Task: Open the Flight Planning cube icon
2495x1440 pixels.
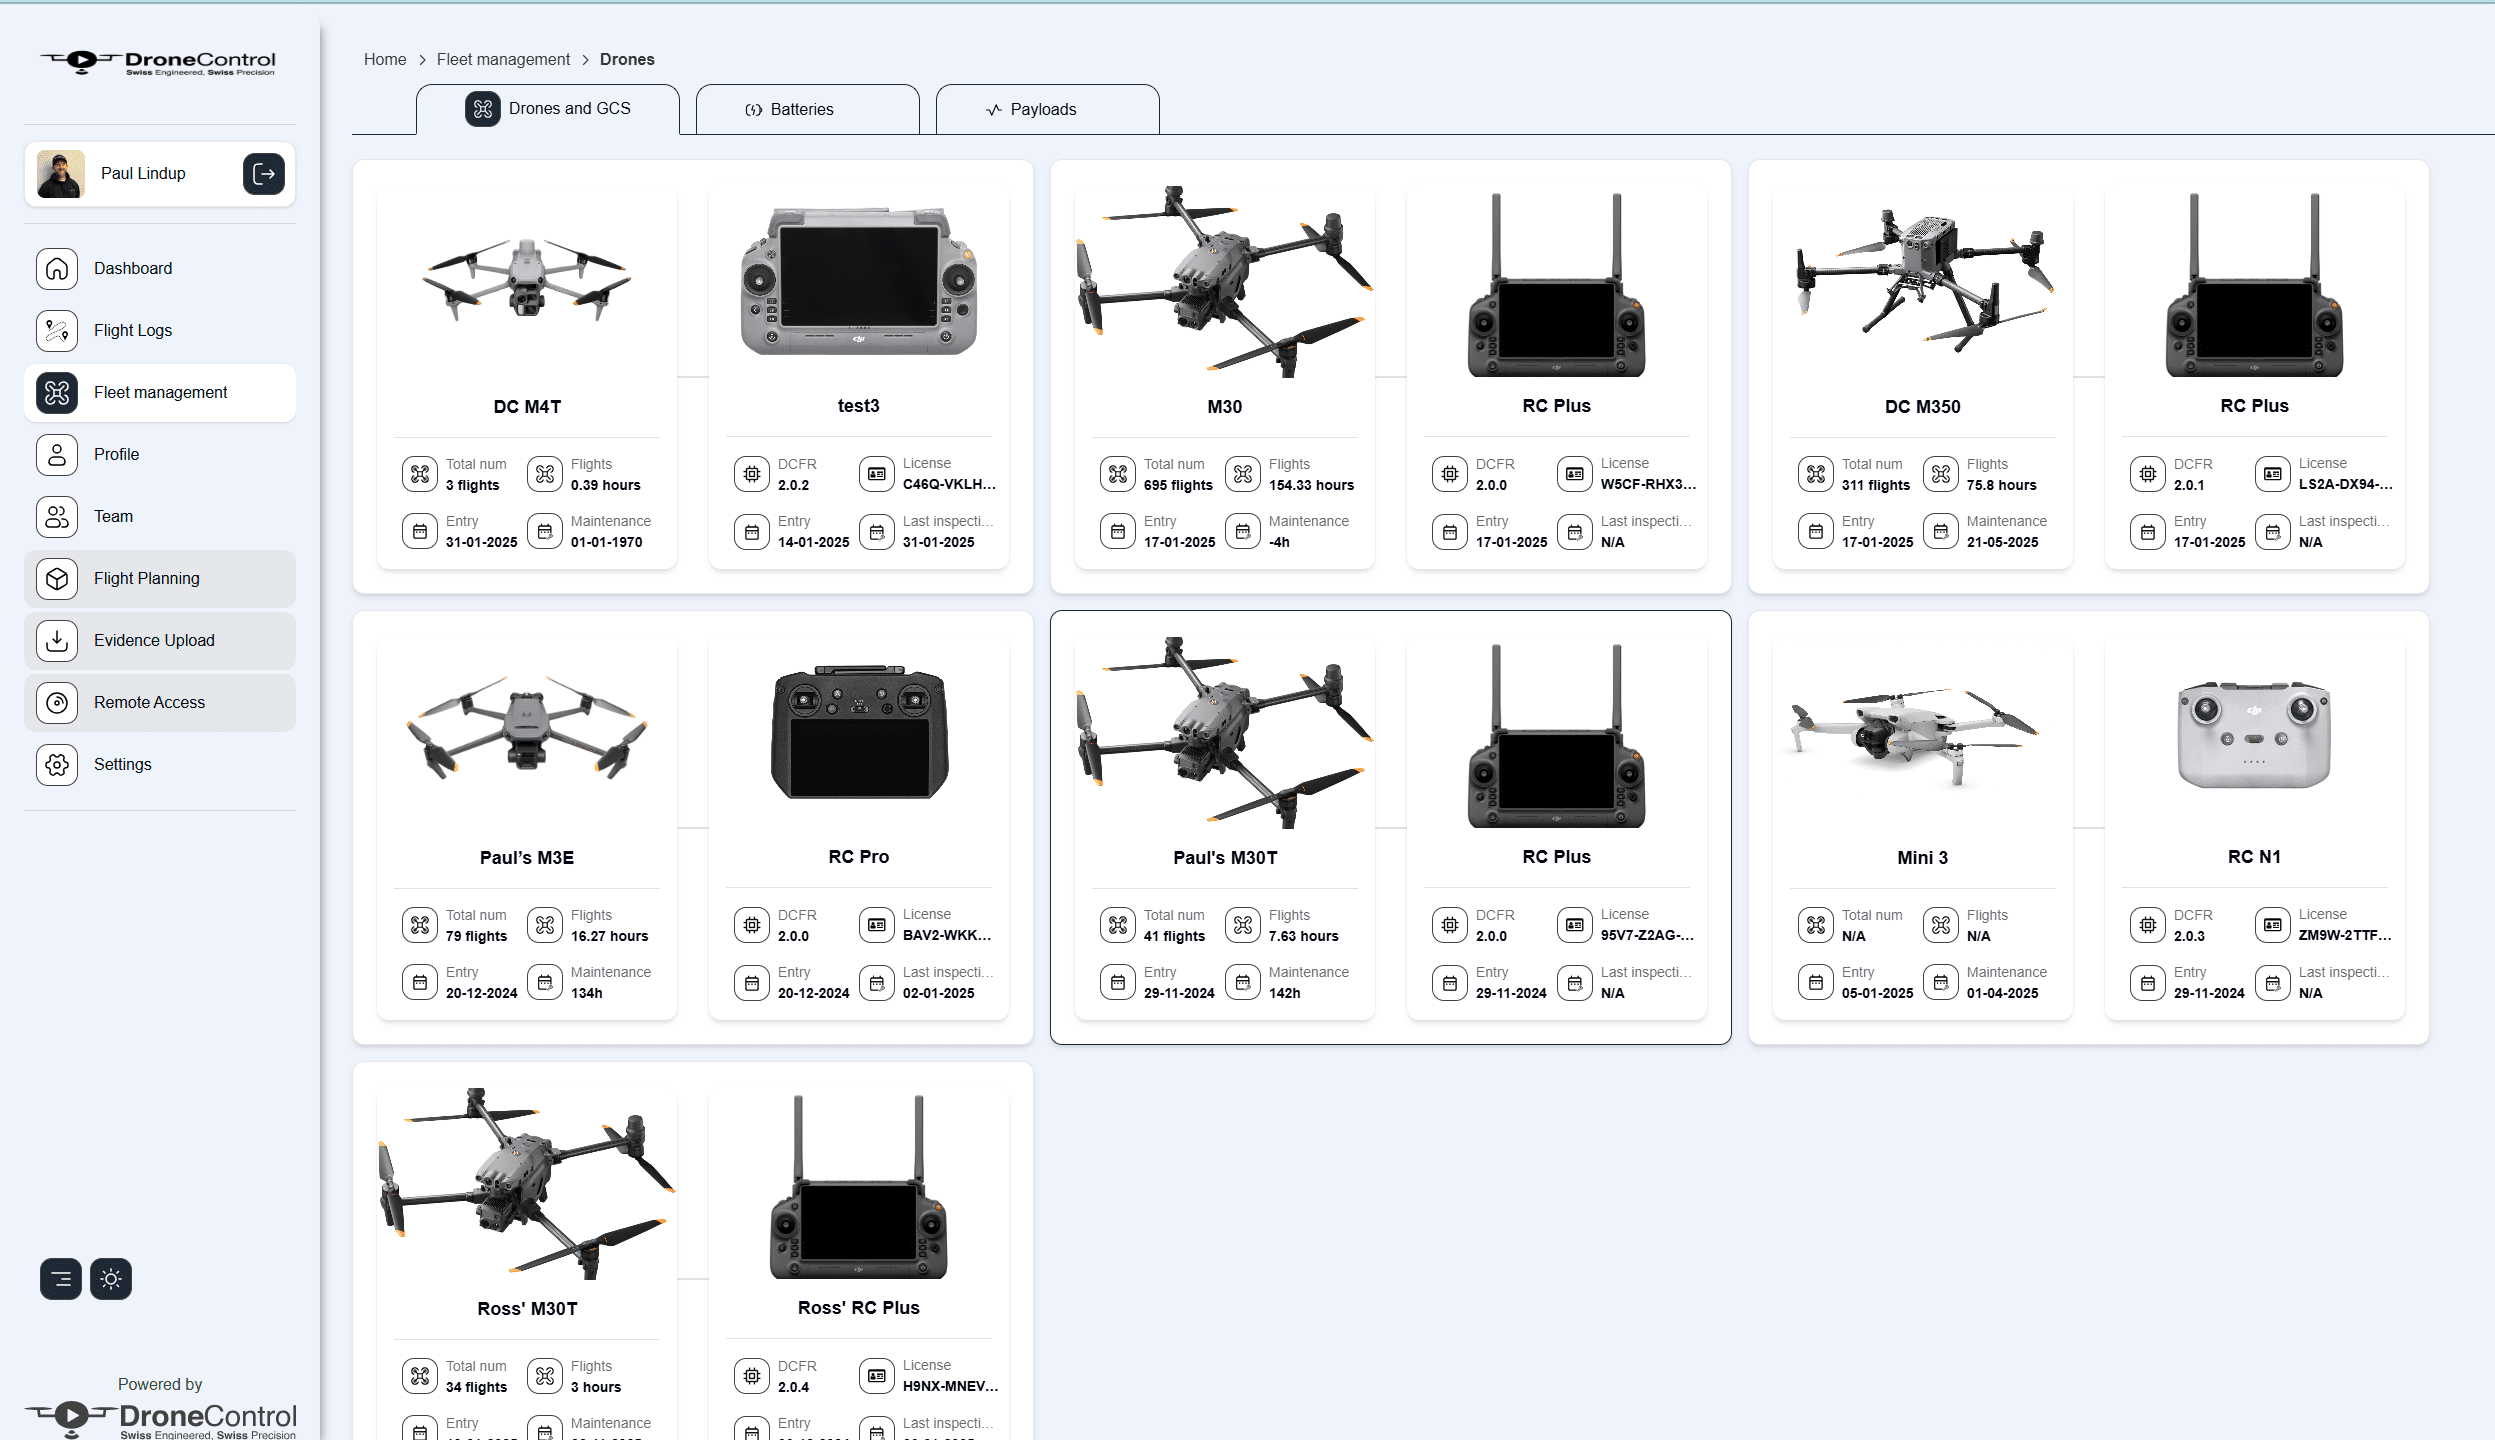Action: coord(57,579)
